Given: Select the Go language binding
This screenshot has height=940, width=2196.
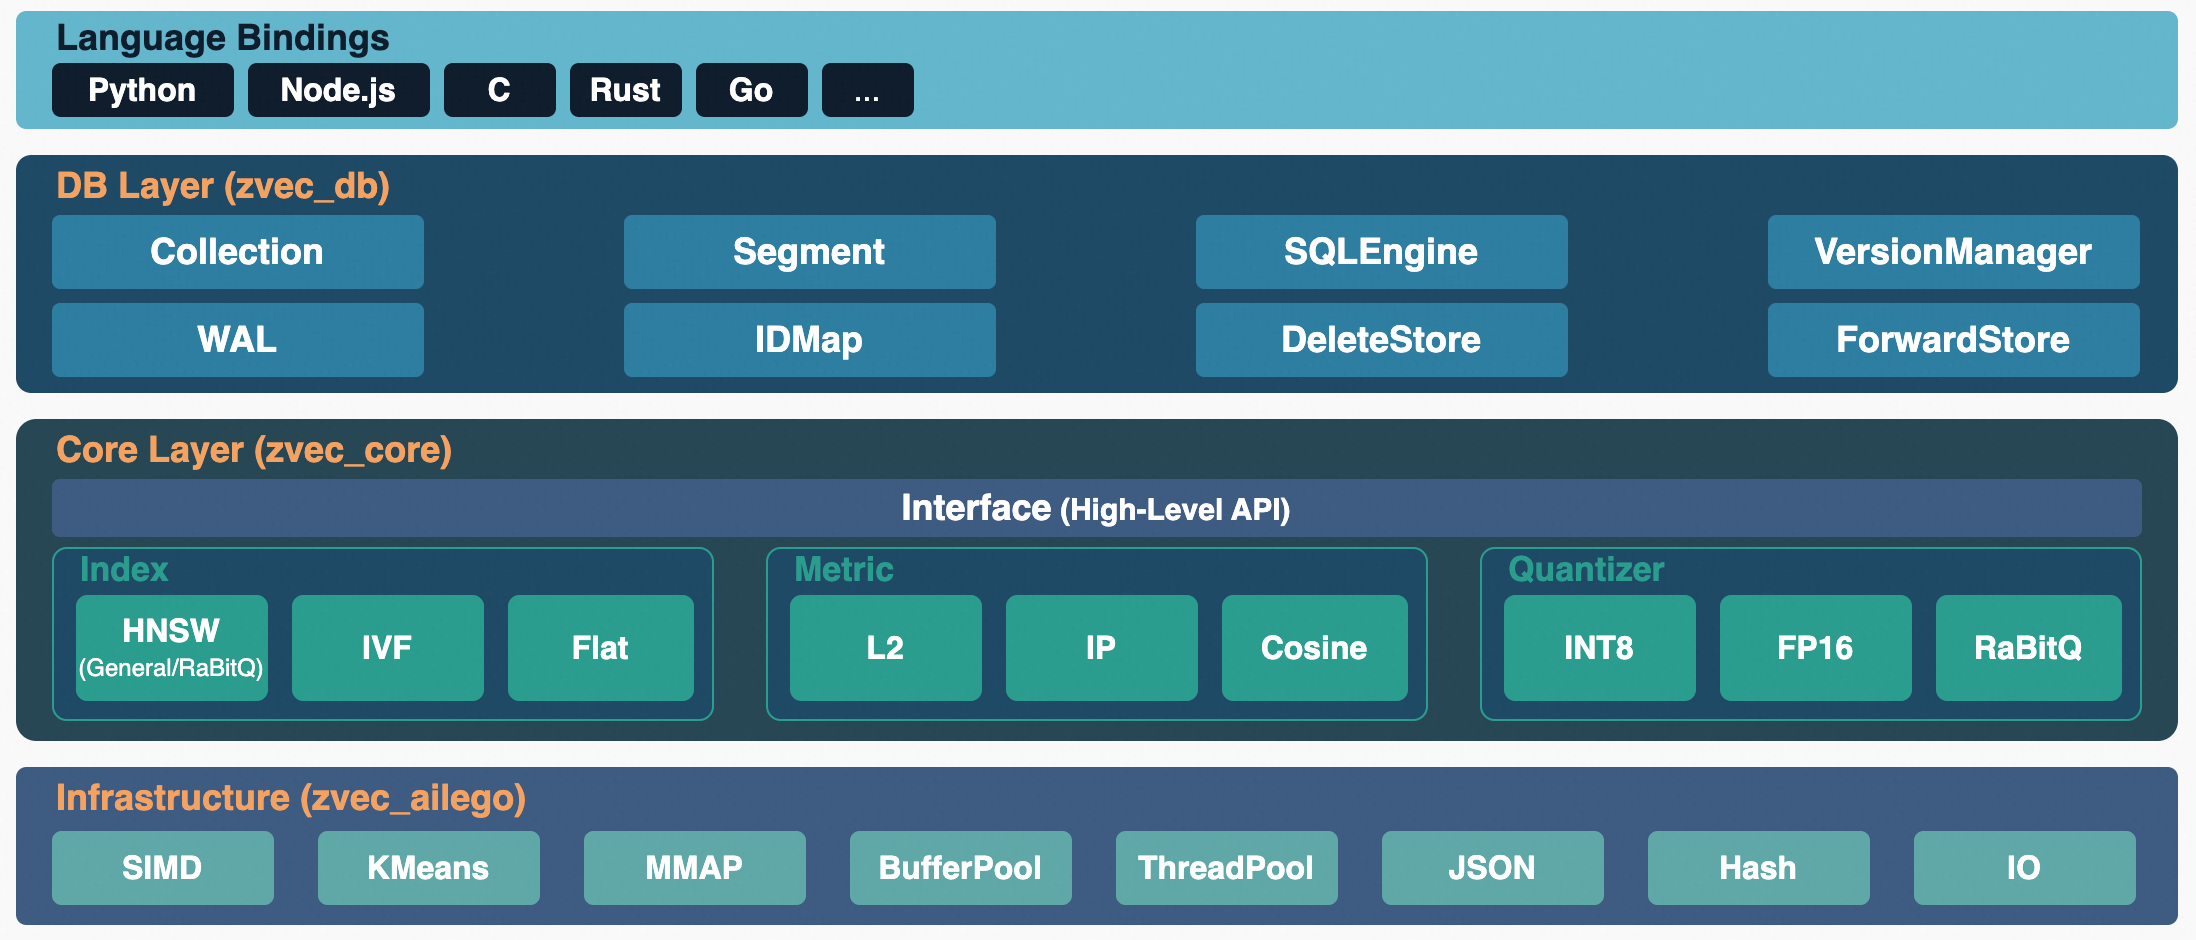Looking at the screenshot, I should (x=751, y=90).
